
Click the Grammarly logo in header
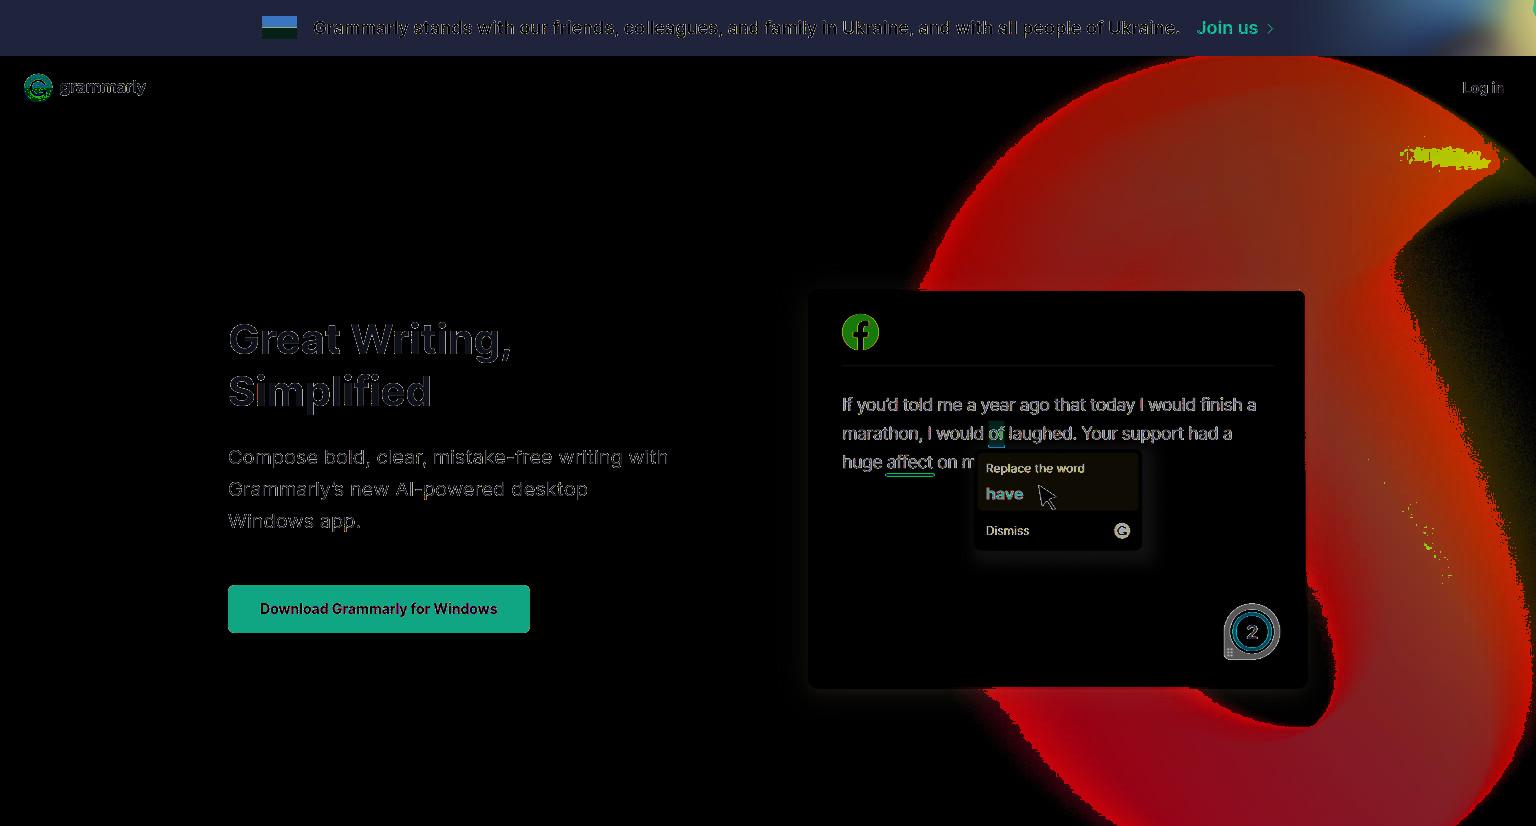[x=85, y=88]
